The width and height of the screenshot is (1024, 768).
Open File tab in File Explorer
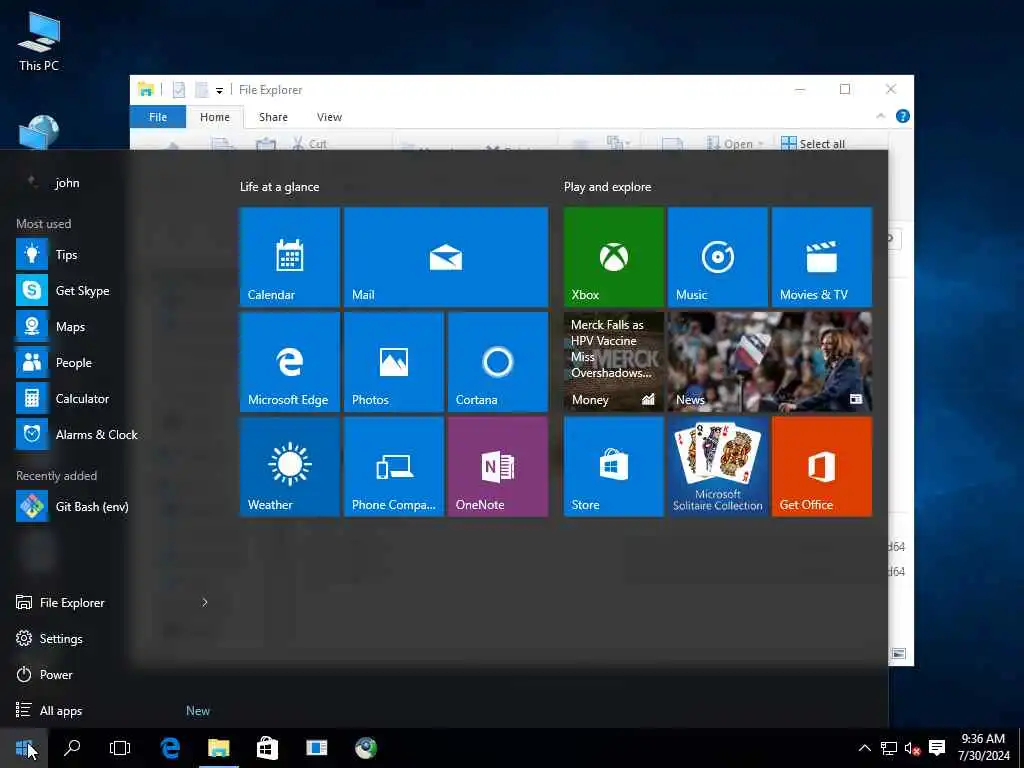coord(157,117)
